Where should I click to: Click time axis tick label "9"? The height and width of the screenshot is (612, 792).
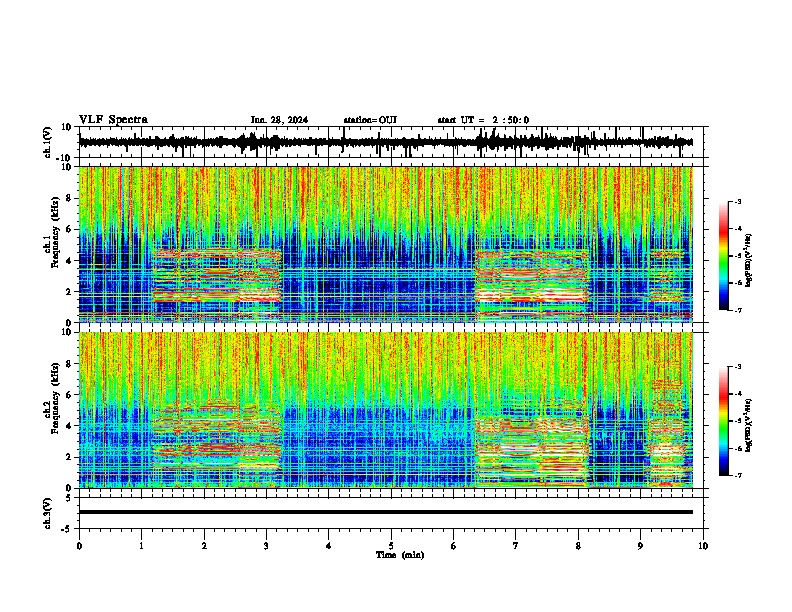click(x=640, y=546)
